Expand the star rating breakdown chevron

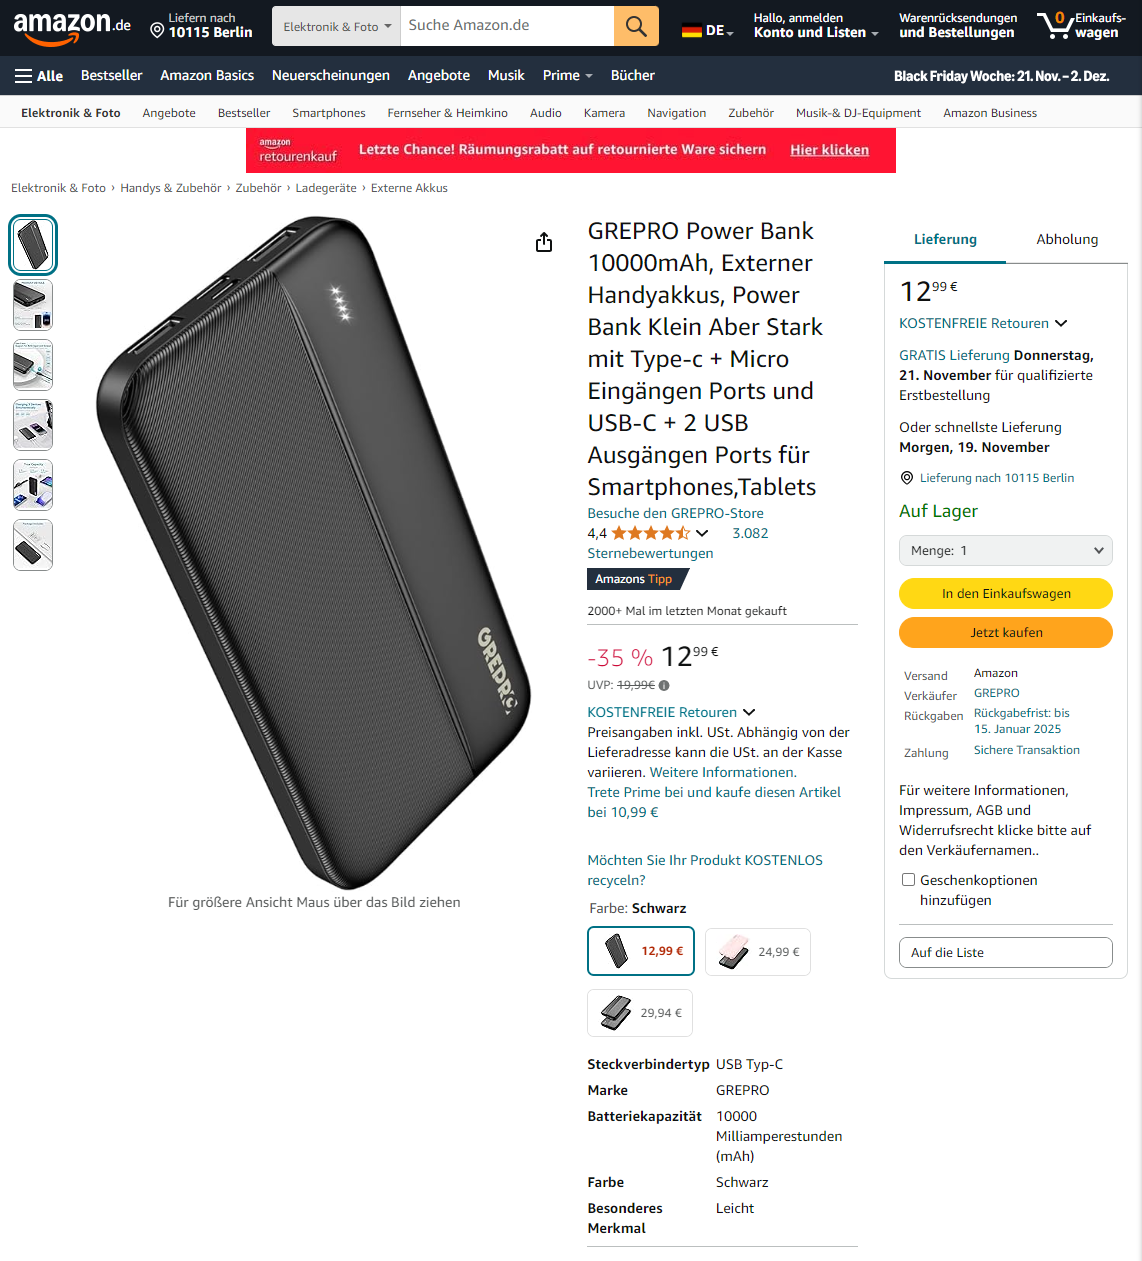pos(702,533)
